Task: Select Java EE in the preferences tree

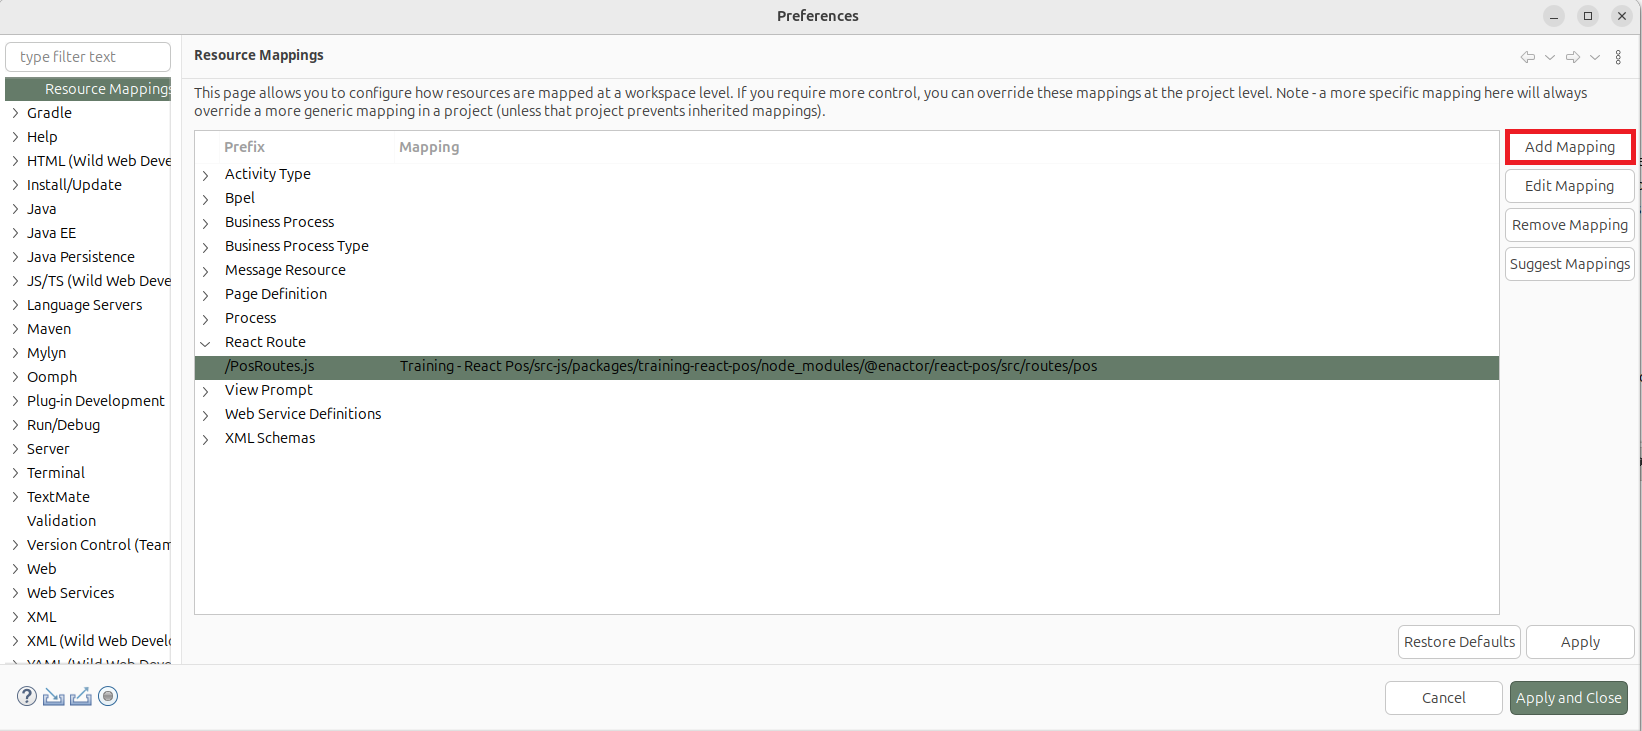Action: [x=51, y=233]
